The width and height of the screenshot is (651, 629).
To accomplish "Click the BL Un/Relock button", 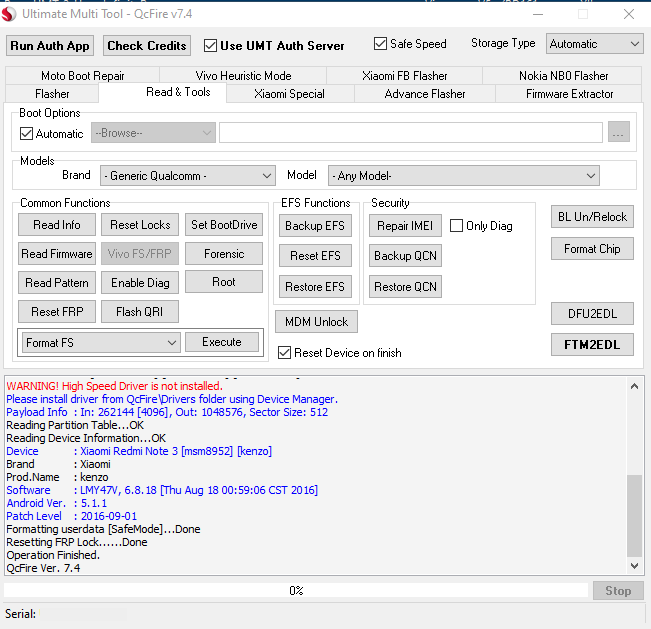I will point(592,217).
